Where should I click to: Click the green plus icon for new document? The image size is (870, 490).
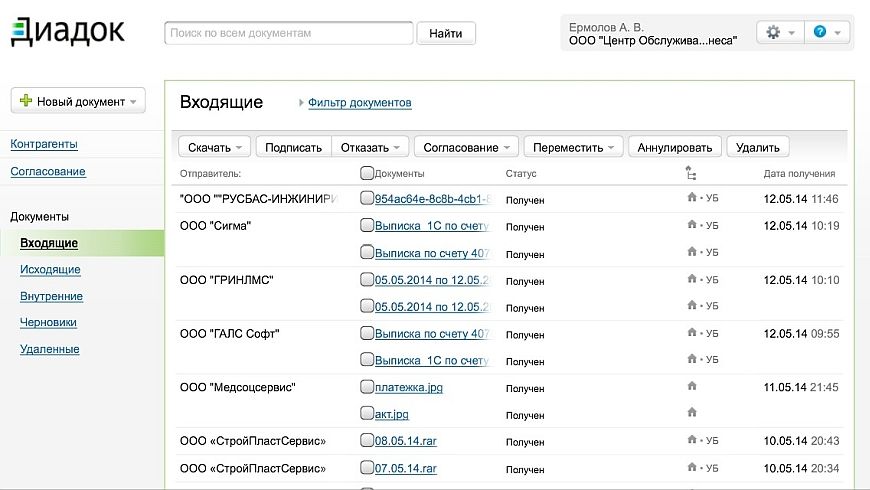pyautogui.click(x=26, y=100)
